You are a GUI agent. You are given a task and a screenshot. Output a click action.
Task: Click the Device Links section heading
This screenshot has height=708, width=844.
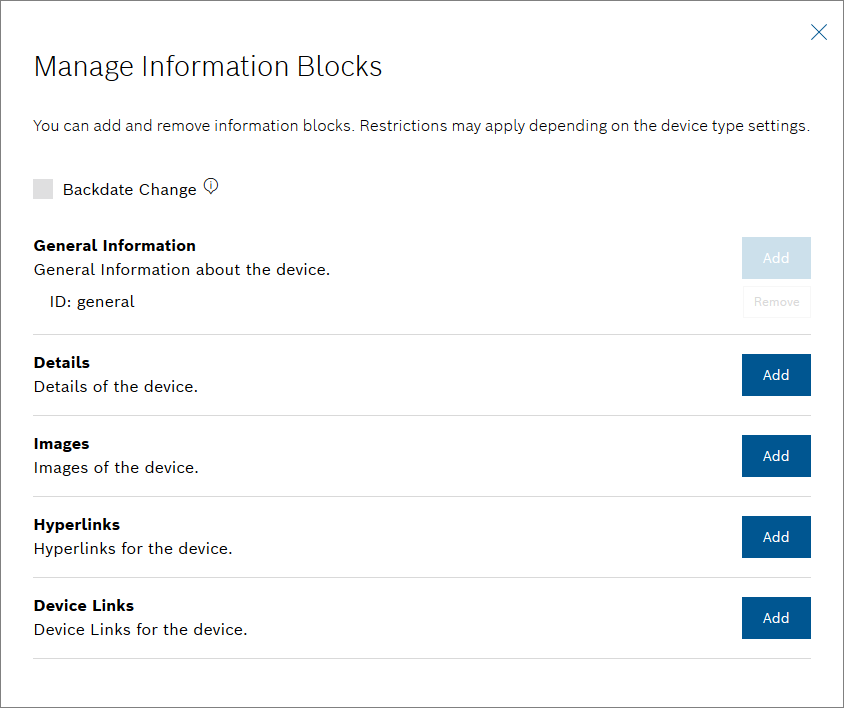tap(84, 606)
